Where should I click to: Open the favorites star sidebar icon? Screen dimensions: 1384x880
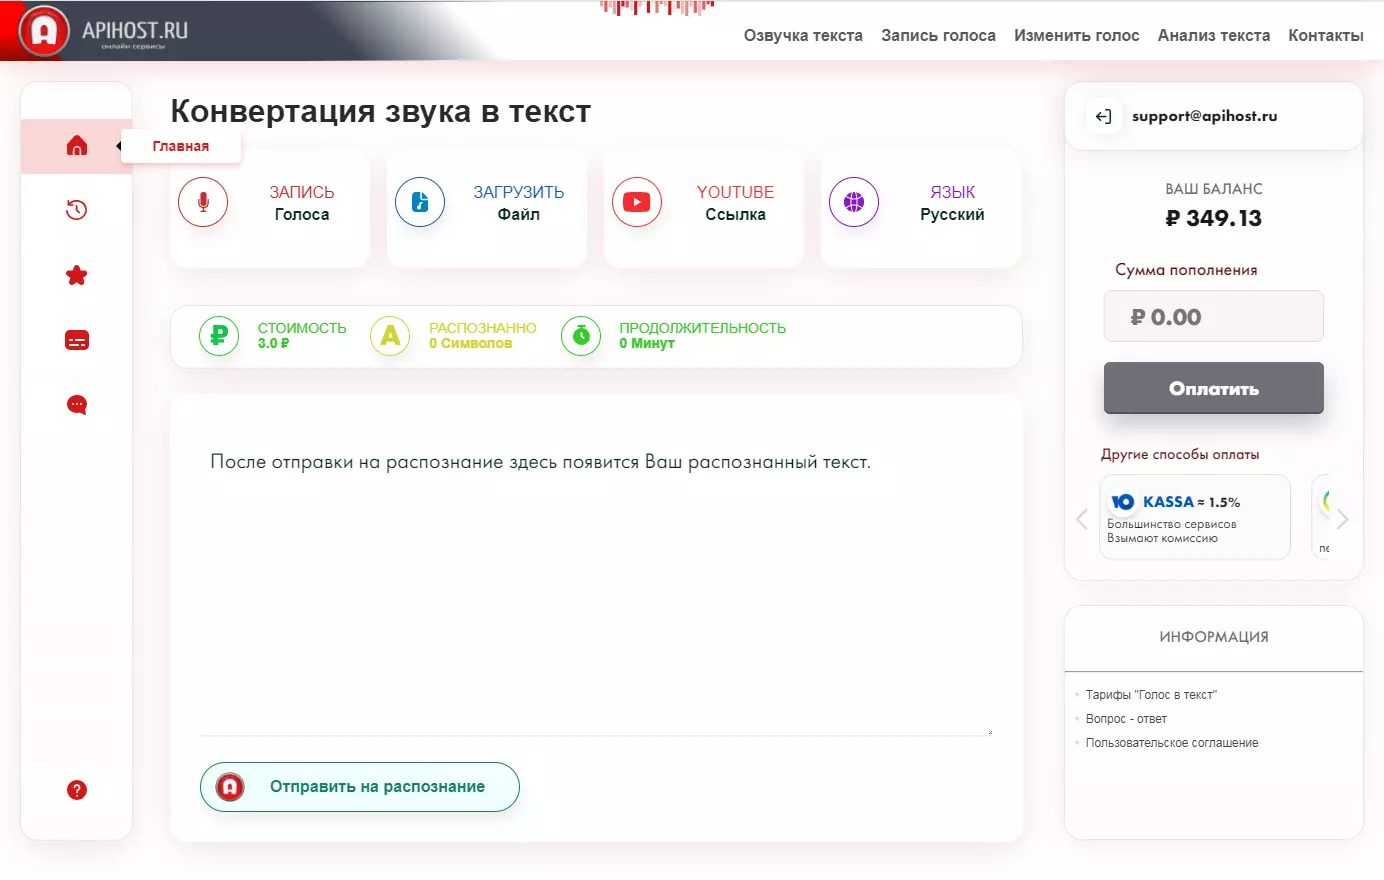pos(77,275)
